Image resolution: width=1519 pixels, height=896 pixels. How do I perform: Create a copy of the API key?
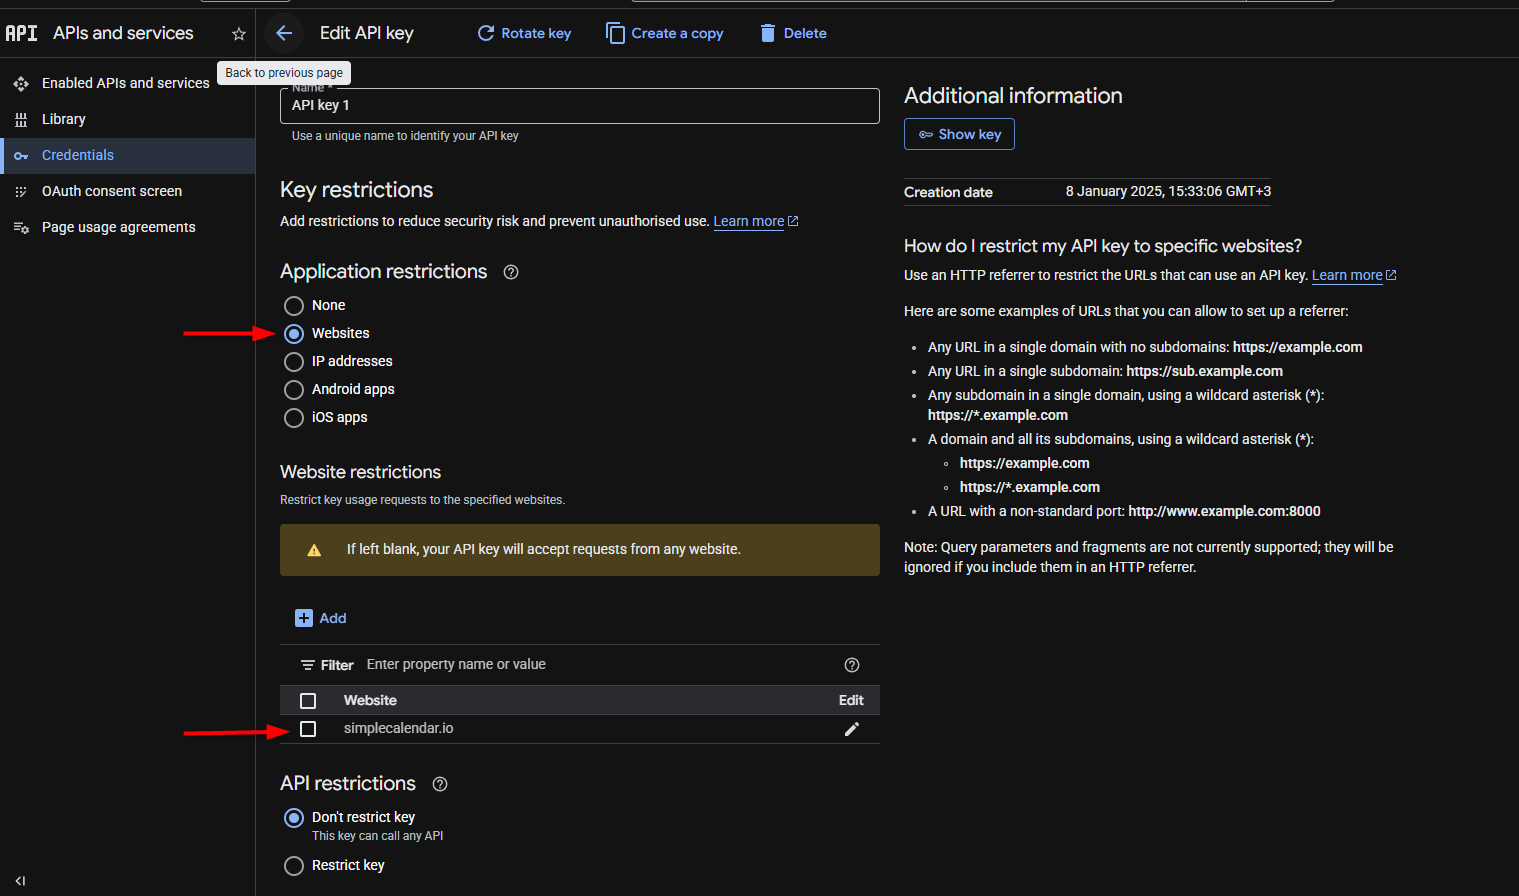point(664,33)
